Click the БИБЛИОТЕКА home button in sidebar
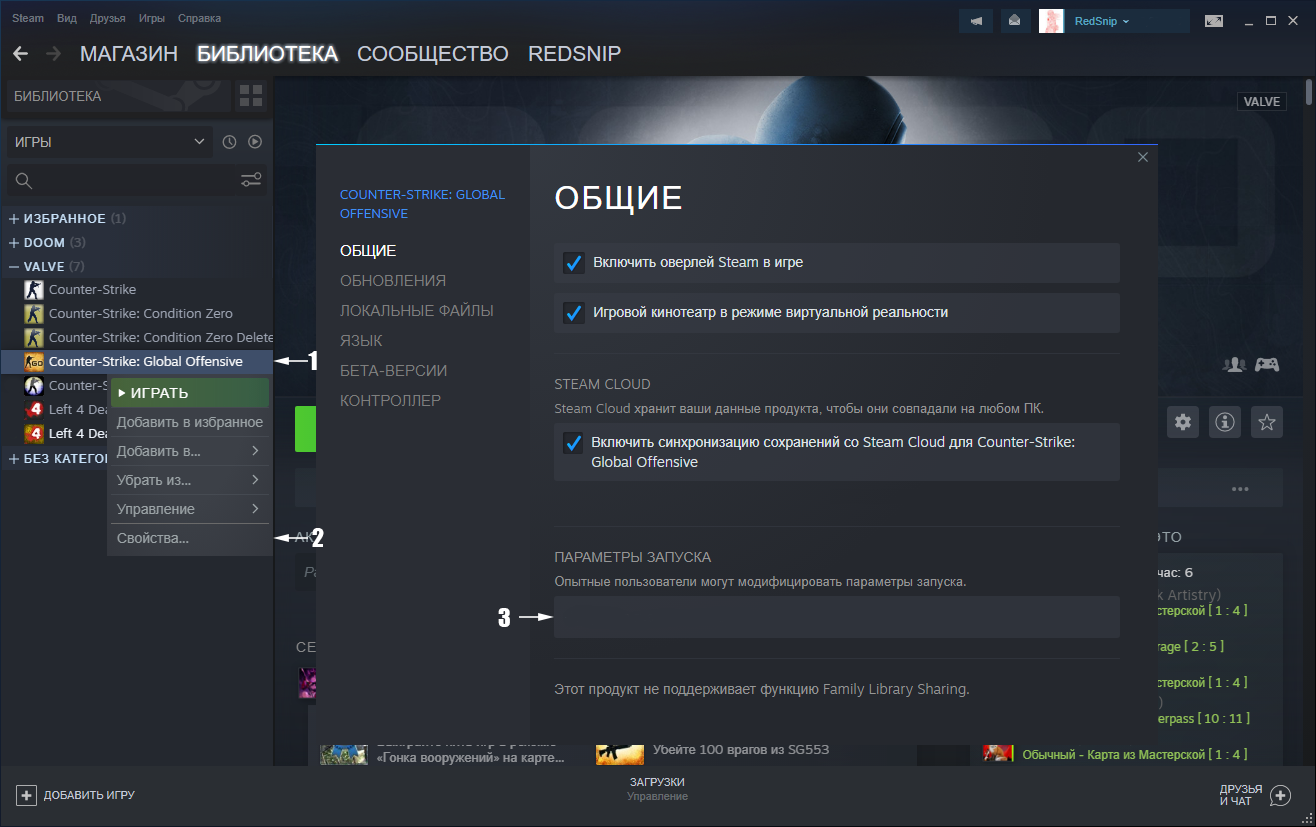 [118, 96]
